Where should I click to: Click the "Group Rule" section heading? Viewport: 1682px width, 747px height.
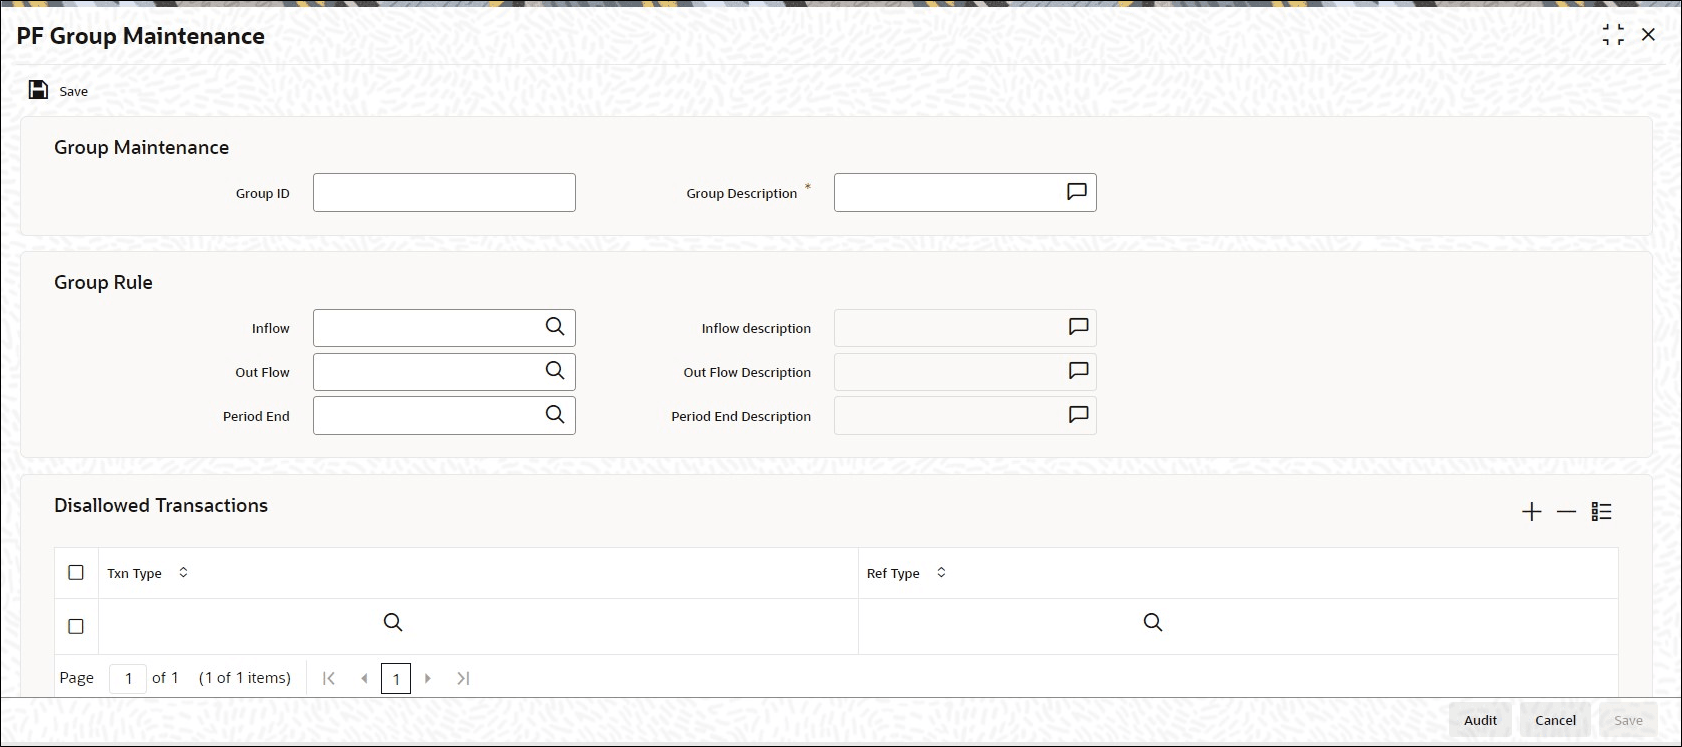point(103,282)
